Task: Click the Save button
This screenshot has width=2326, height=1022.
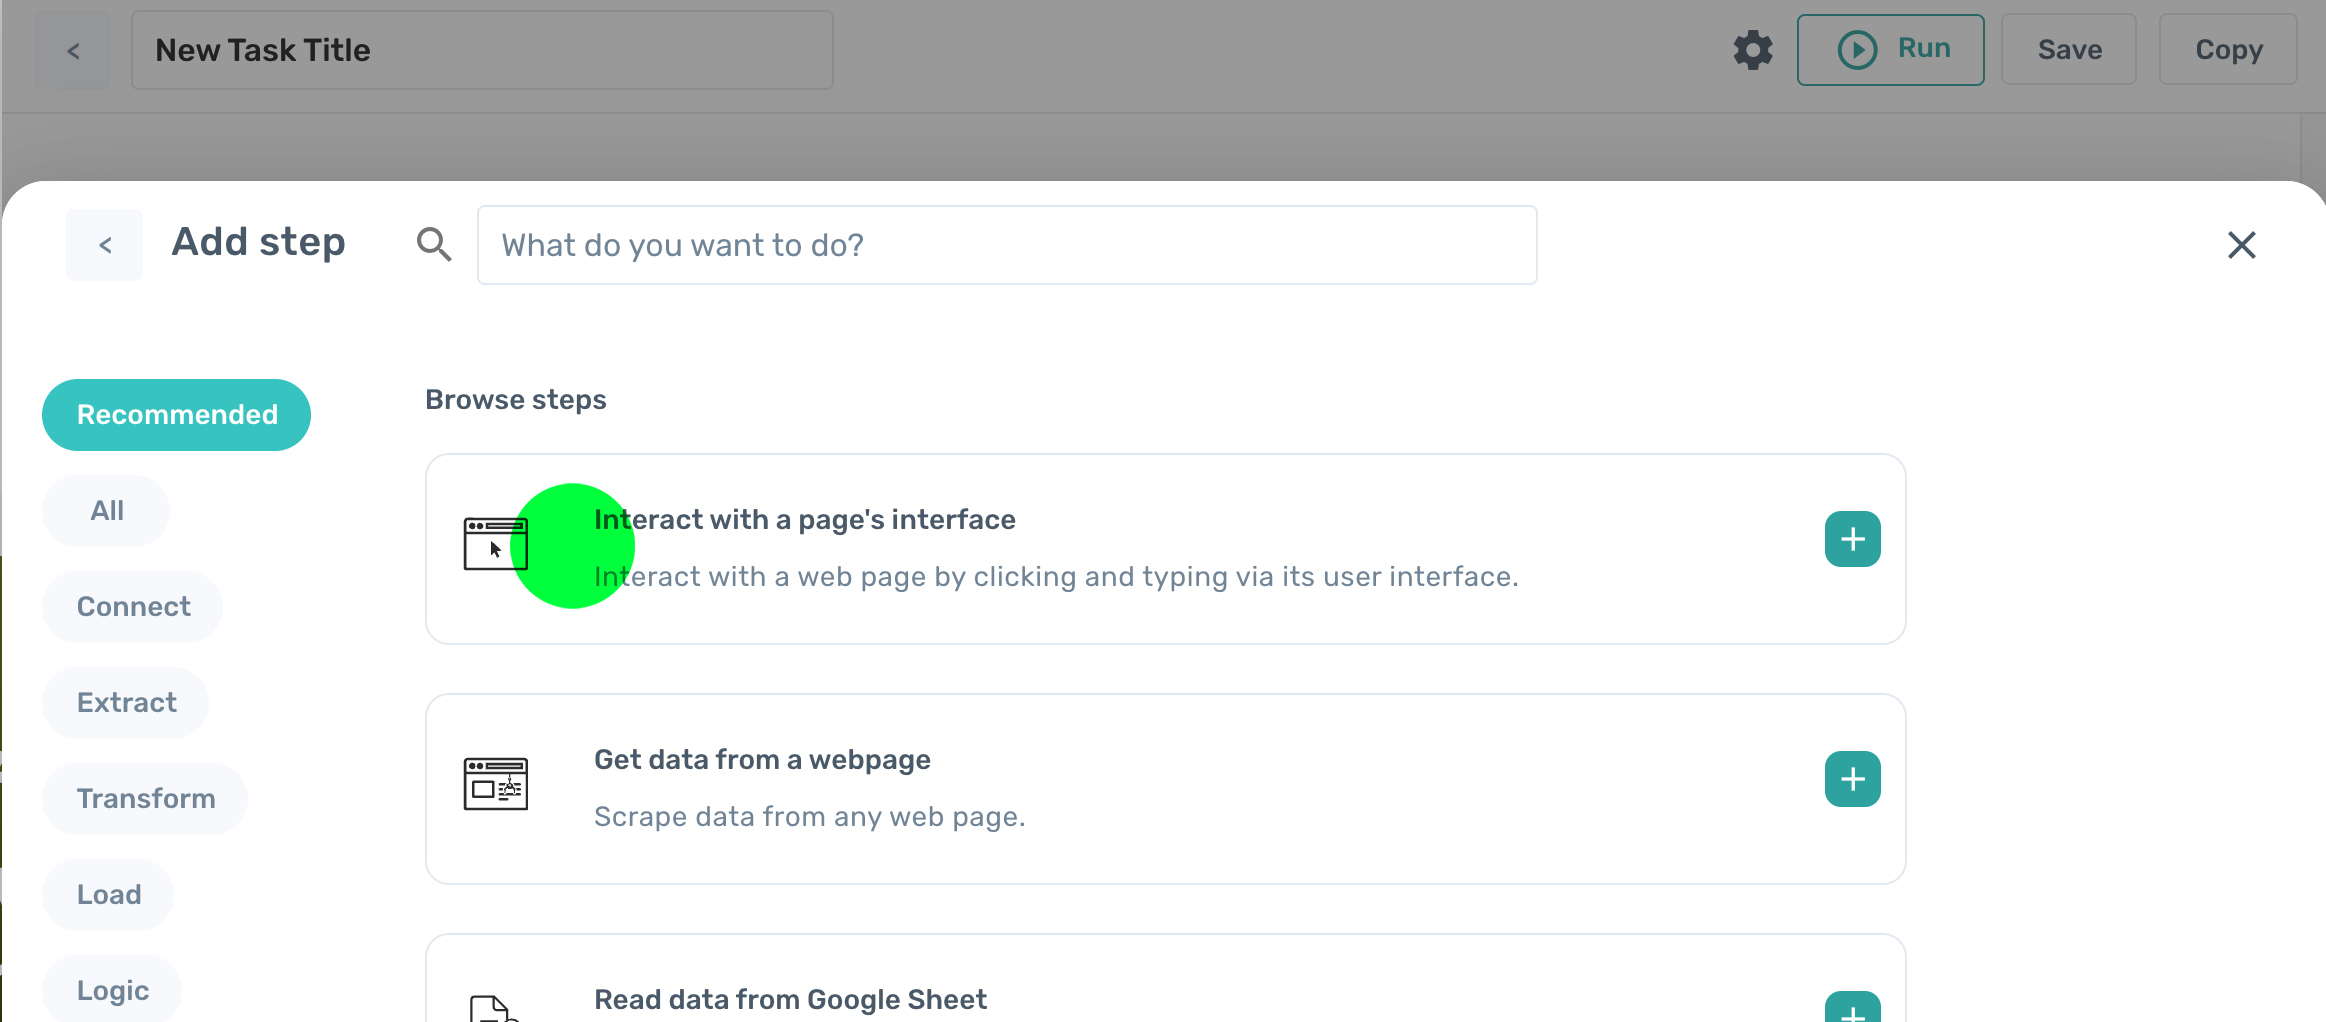Action: click(2069, 50)
